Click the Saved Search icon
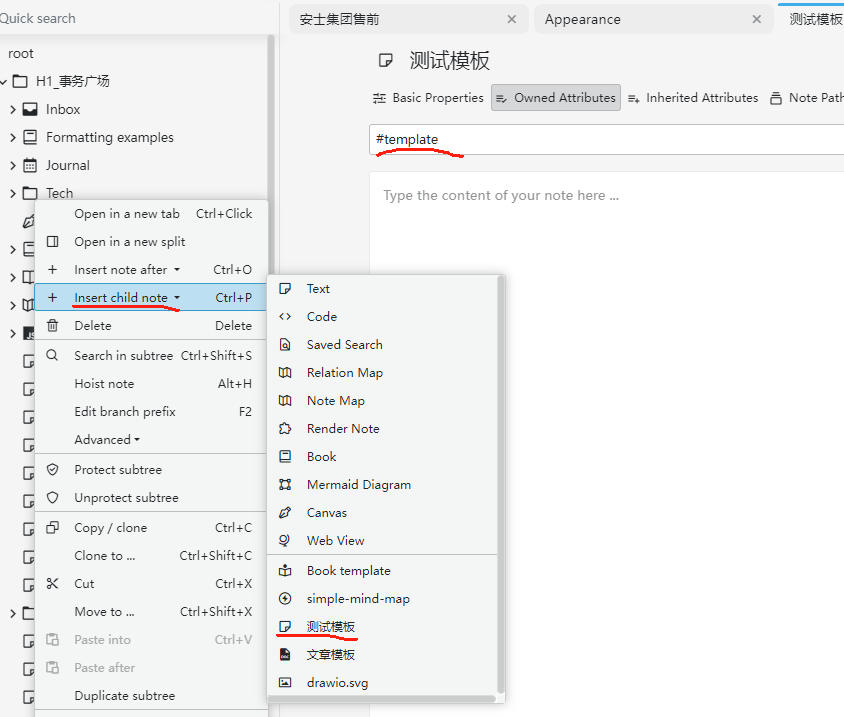 pyautogui.click(x=286, y=345)
